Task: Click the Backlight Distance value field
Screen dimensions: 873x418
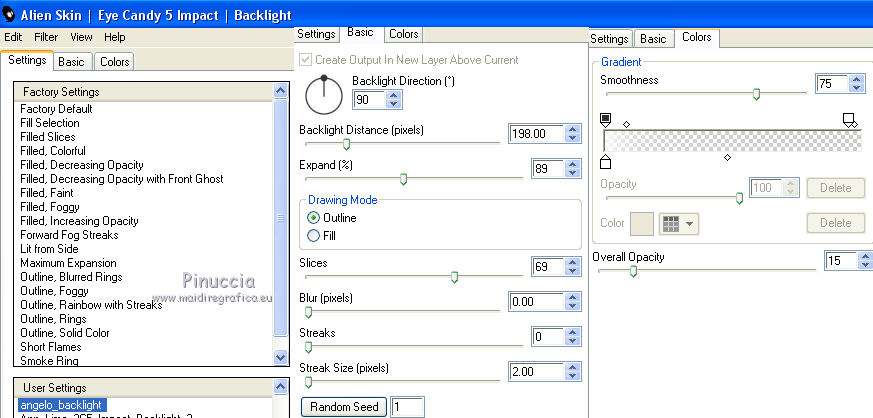Action: pos(537,134)
